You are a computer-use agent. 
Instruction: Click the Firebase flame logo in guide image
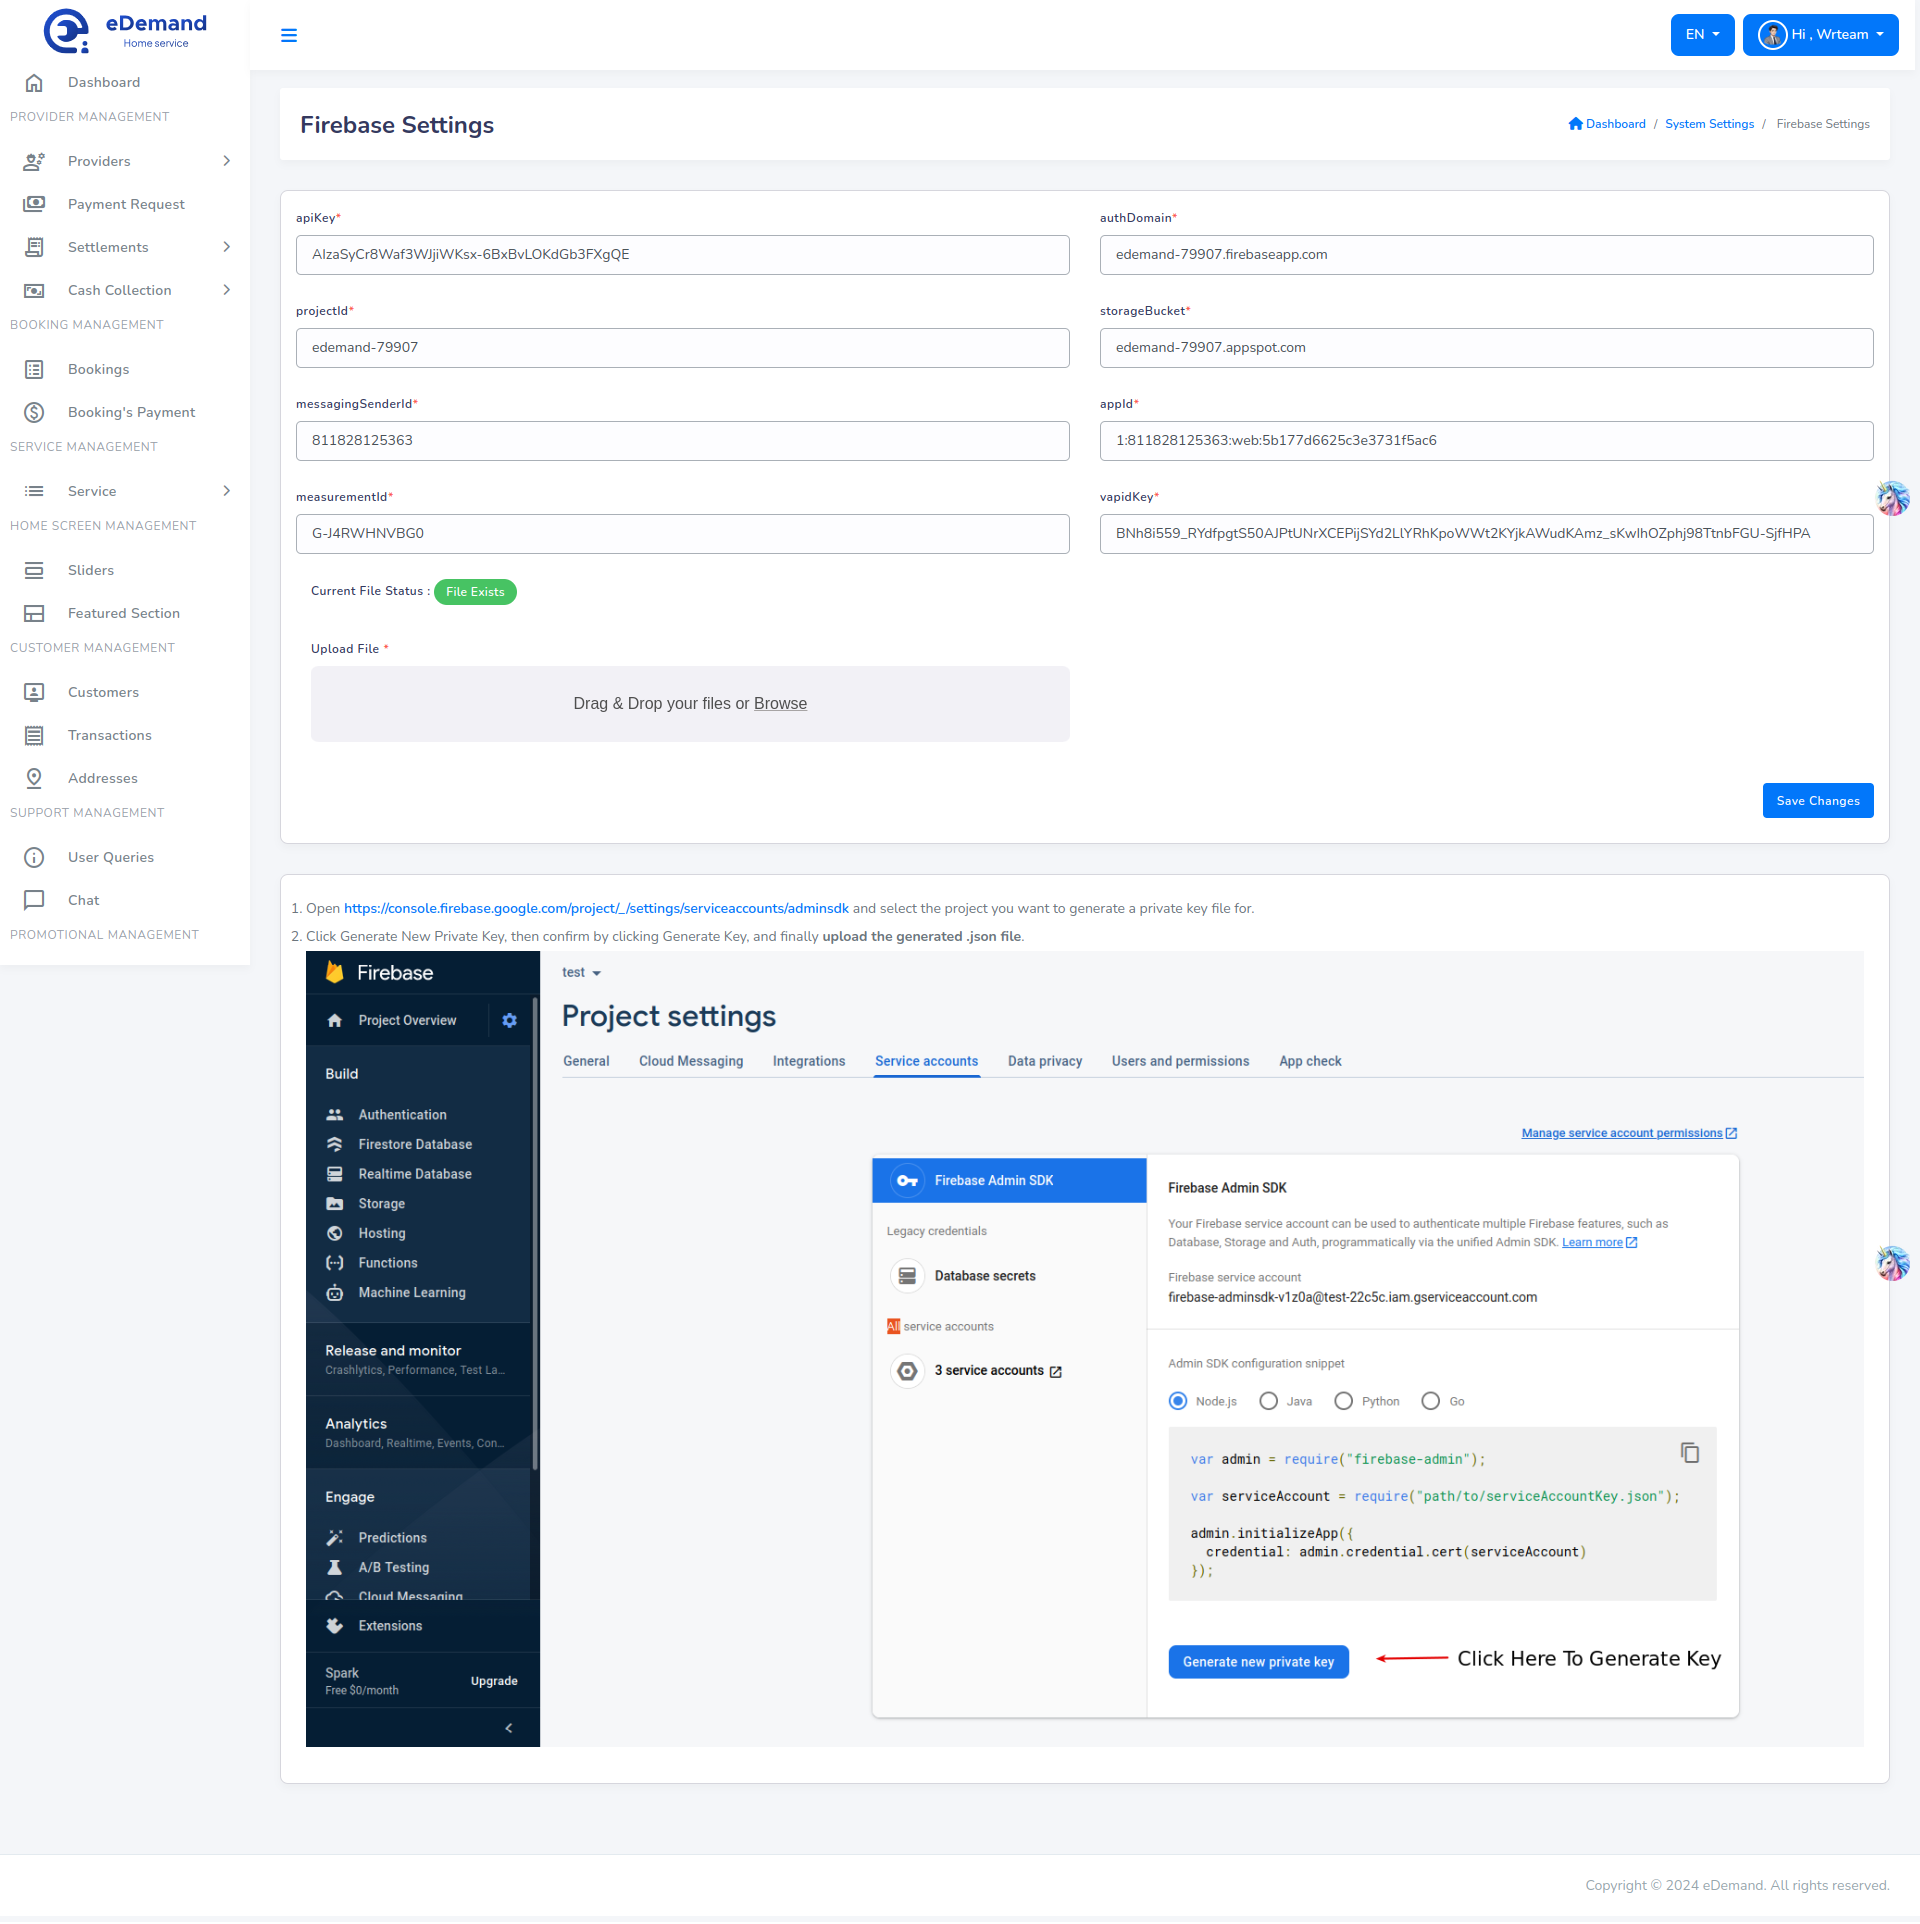click(x=335, y=973)
